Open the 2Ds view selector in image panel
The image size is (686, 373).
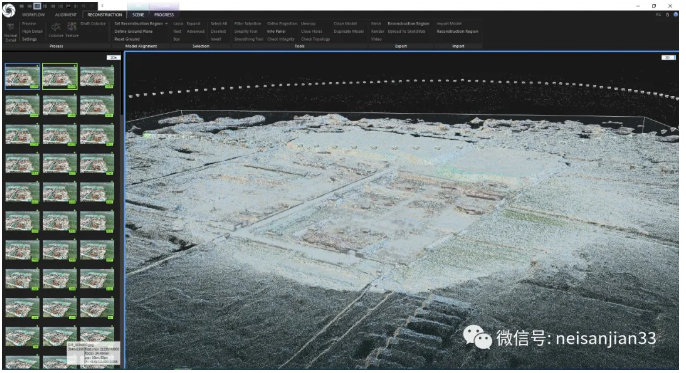[x=113, y=58]
